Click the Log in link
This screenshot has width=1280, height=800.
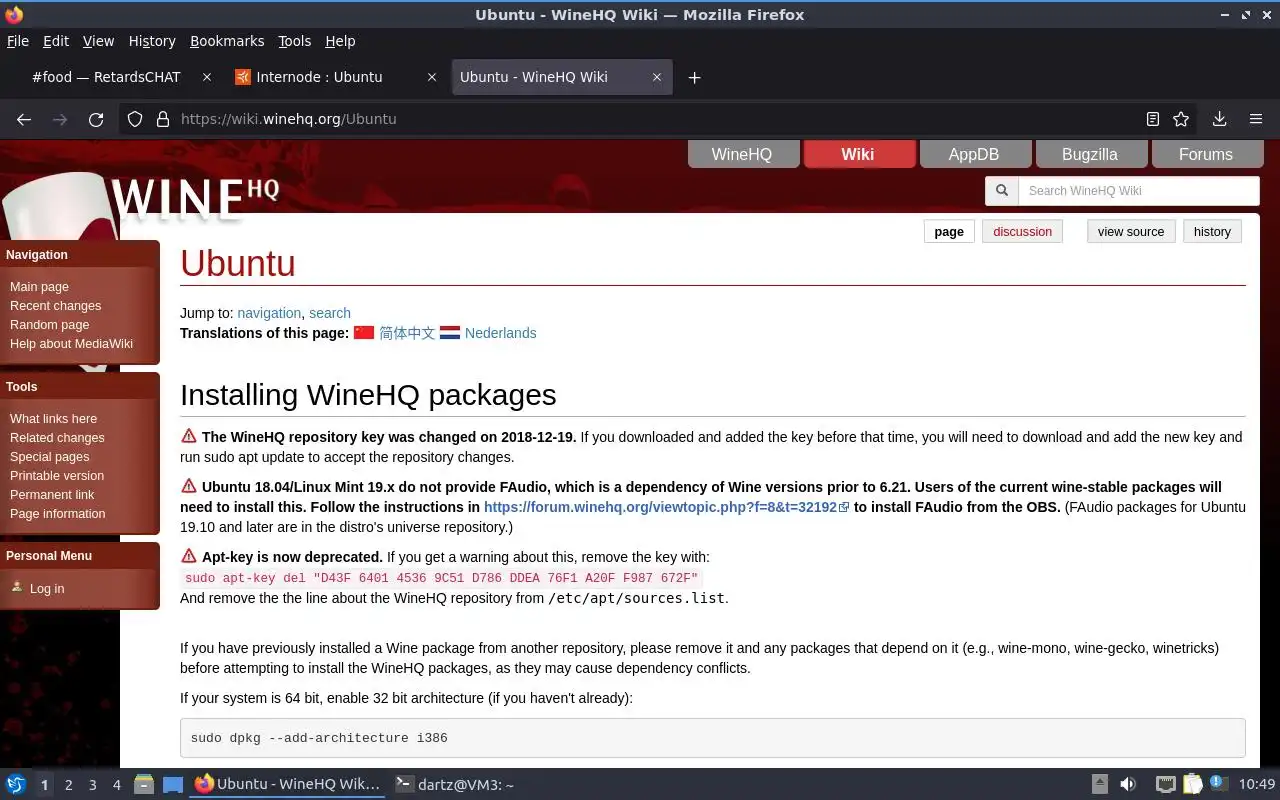pos(47,588)
